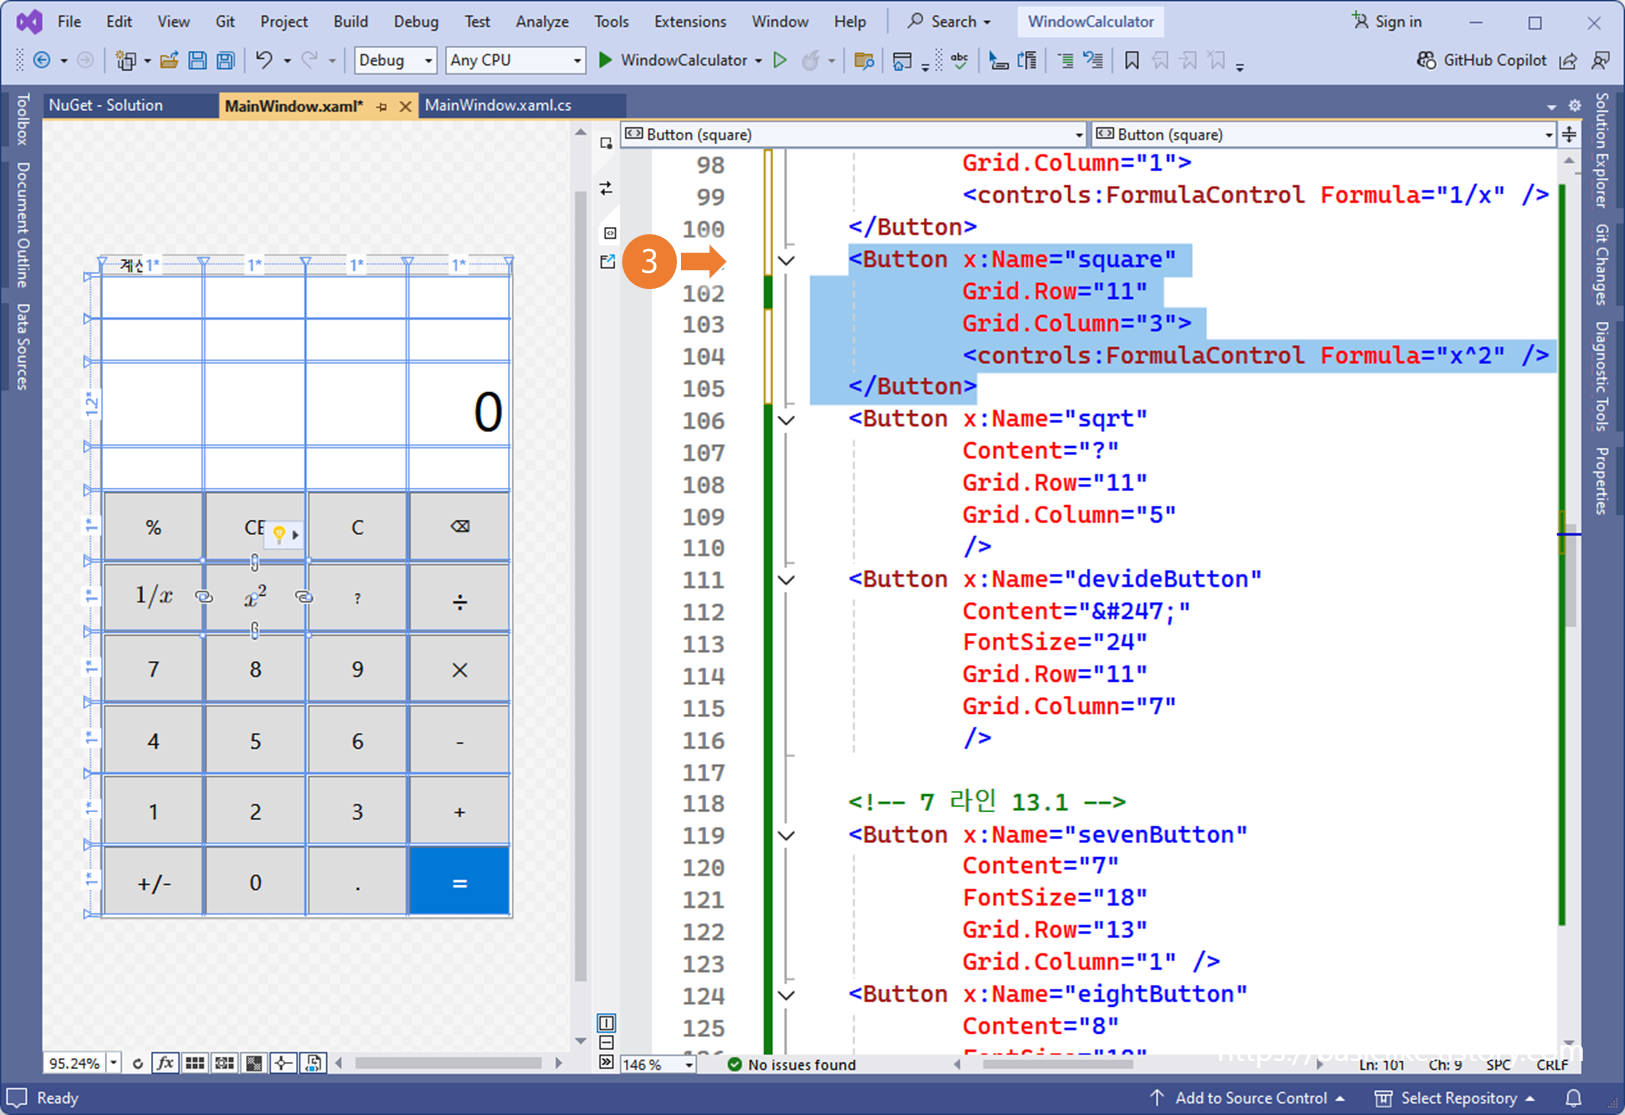Image resolution: width=1625 pixels, height=1115 pixels.
Task: Open the designer zoom 95.24% dropdown
Action: click(114, 1063)
